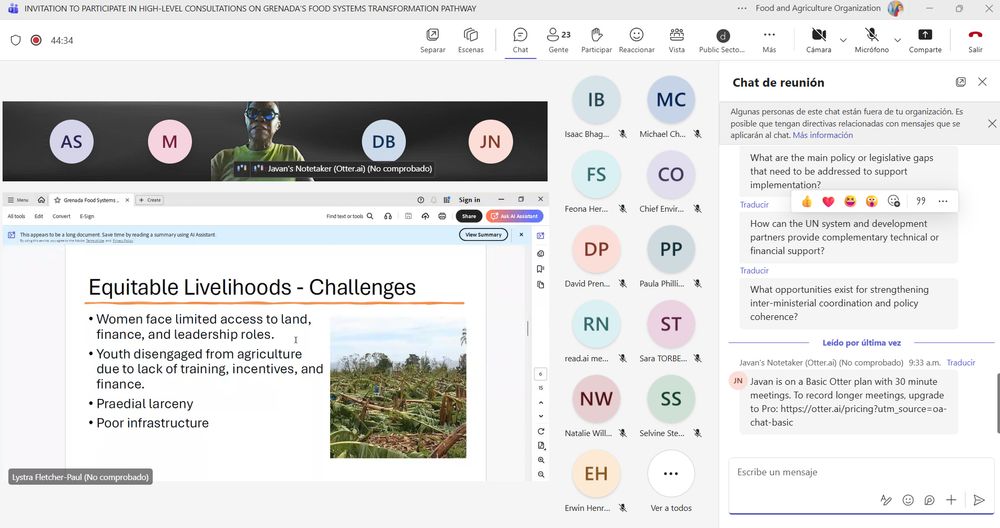This screenshot has height=528, width=1000.
Task: Add attachment with plus icon
Action: click(x=951, y=500)
